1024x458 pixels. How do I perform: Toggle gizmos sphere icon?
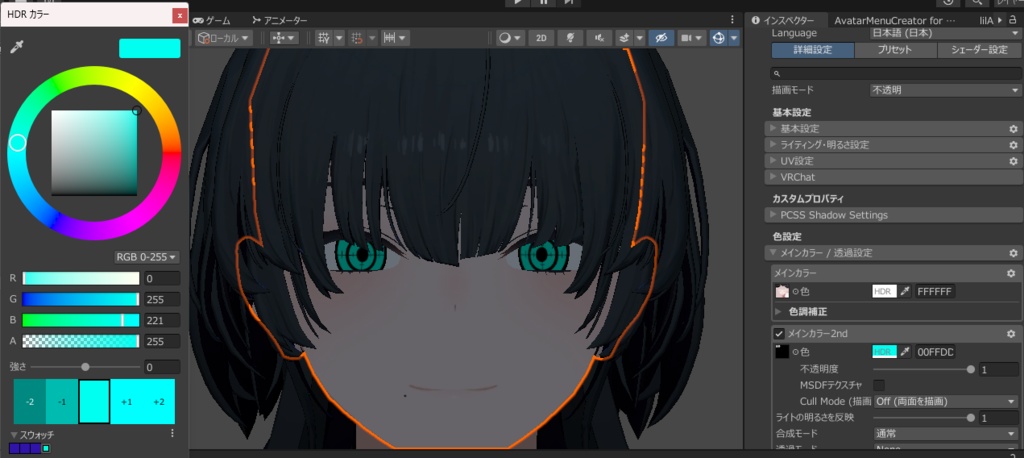[718, 38]
